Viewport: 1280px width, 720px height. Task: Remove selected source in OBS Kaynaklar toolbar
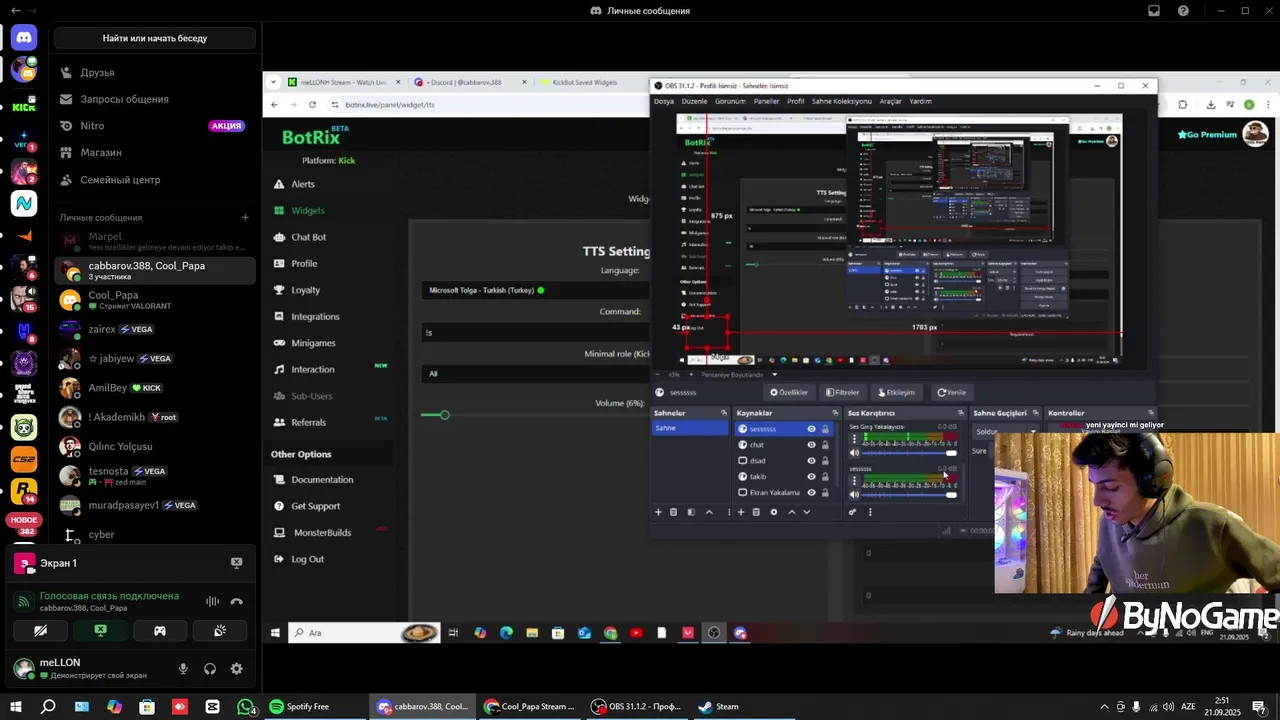pyautogui.click(x=756, y=512)
